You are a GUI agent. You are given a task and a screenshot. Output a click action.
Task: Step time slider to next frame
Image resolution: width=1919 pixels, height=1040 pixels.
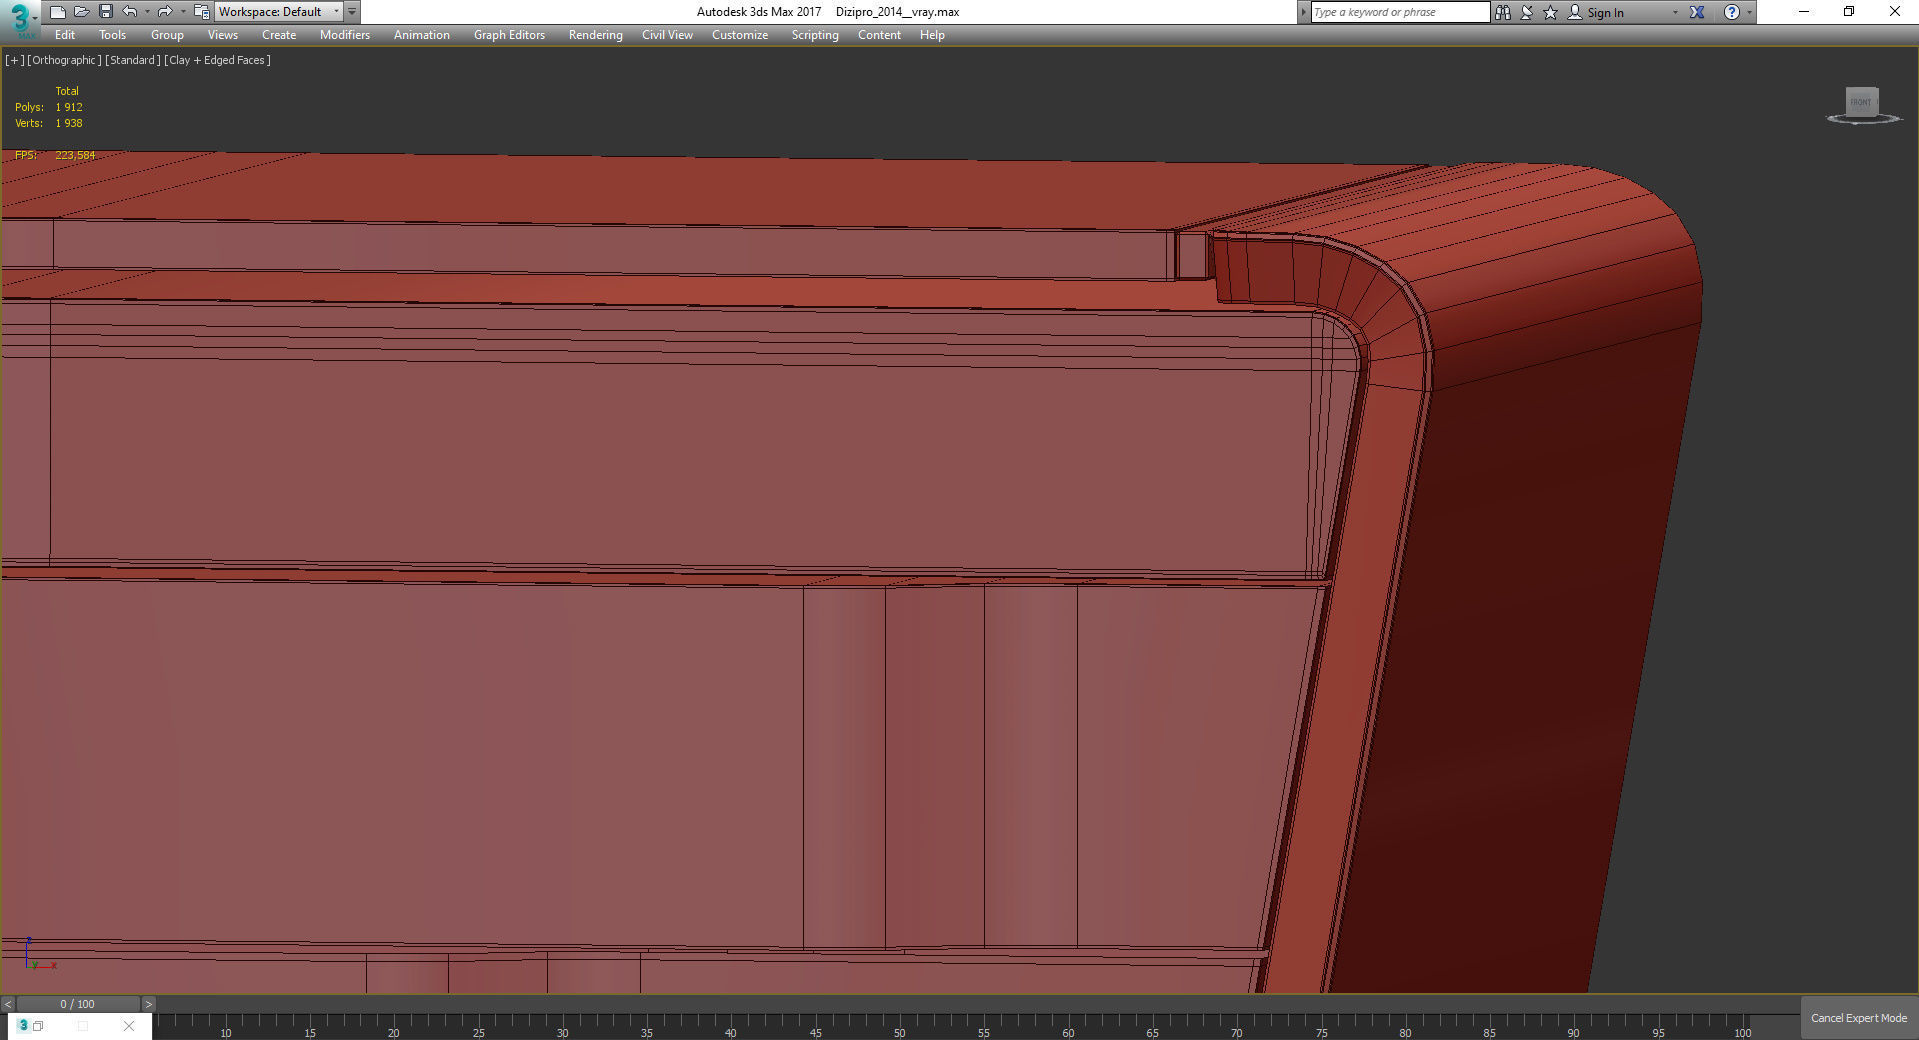(148, 1004)
